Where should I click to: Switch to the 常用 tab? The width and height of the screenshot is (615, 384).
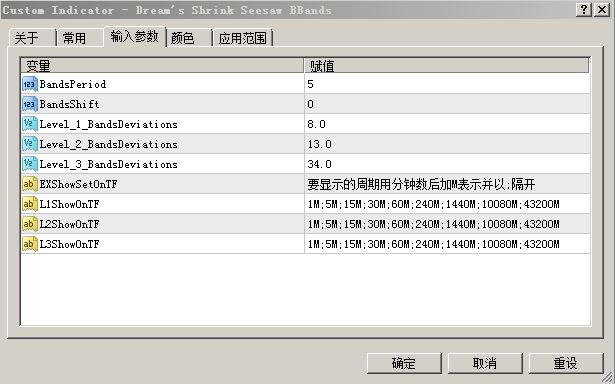(x=80, y=38)
